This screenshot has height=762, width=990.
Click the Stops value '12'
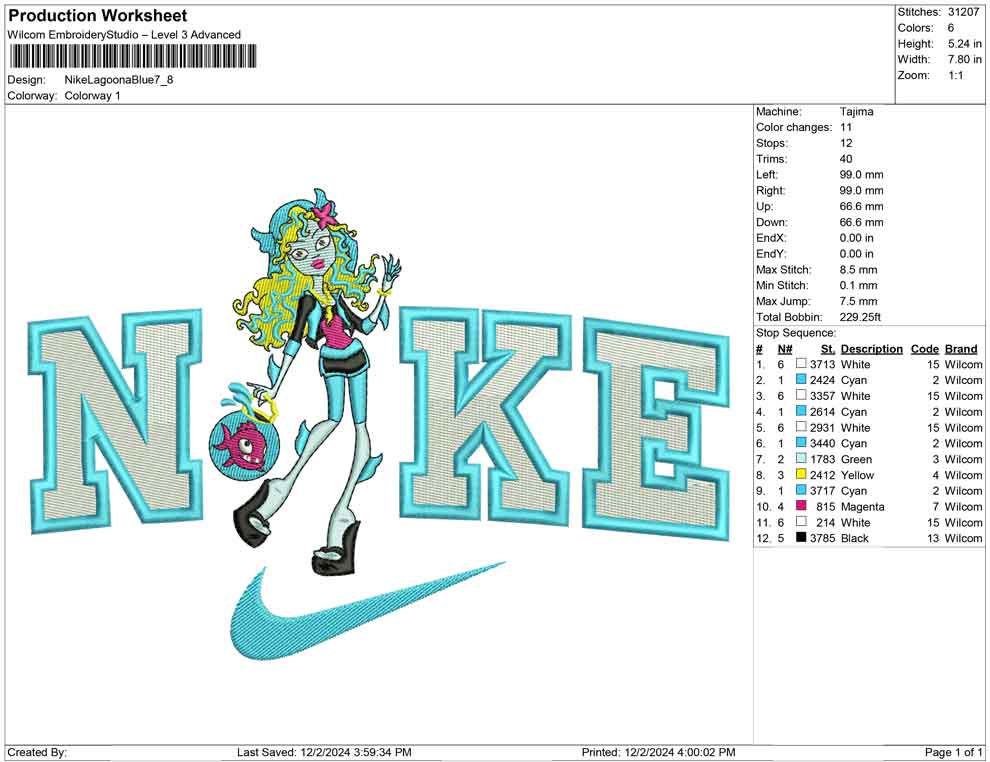(845, 143)
